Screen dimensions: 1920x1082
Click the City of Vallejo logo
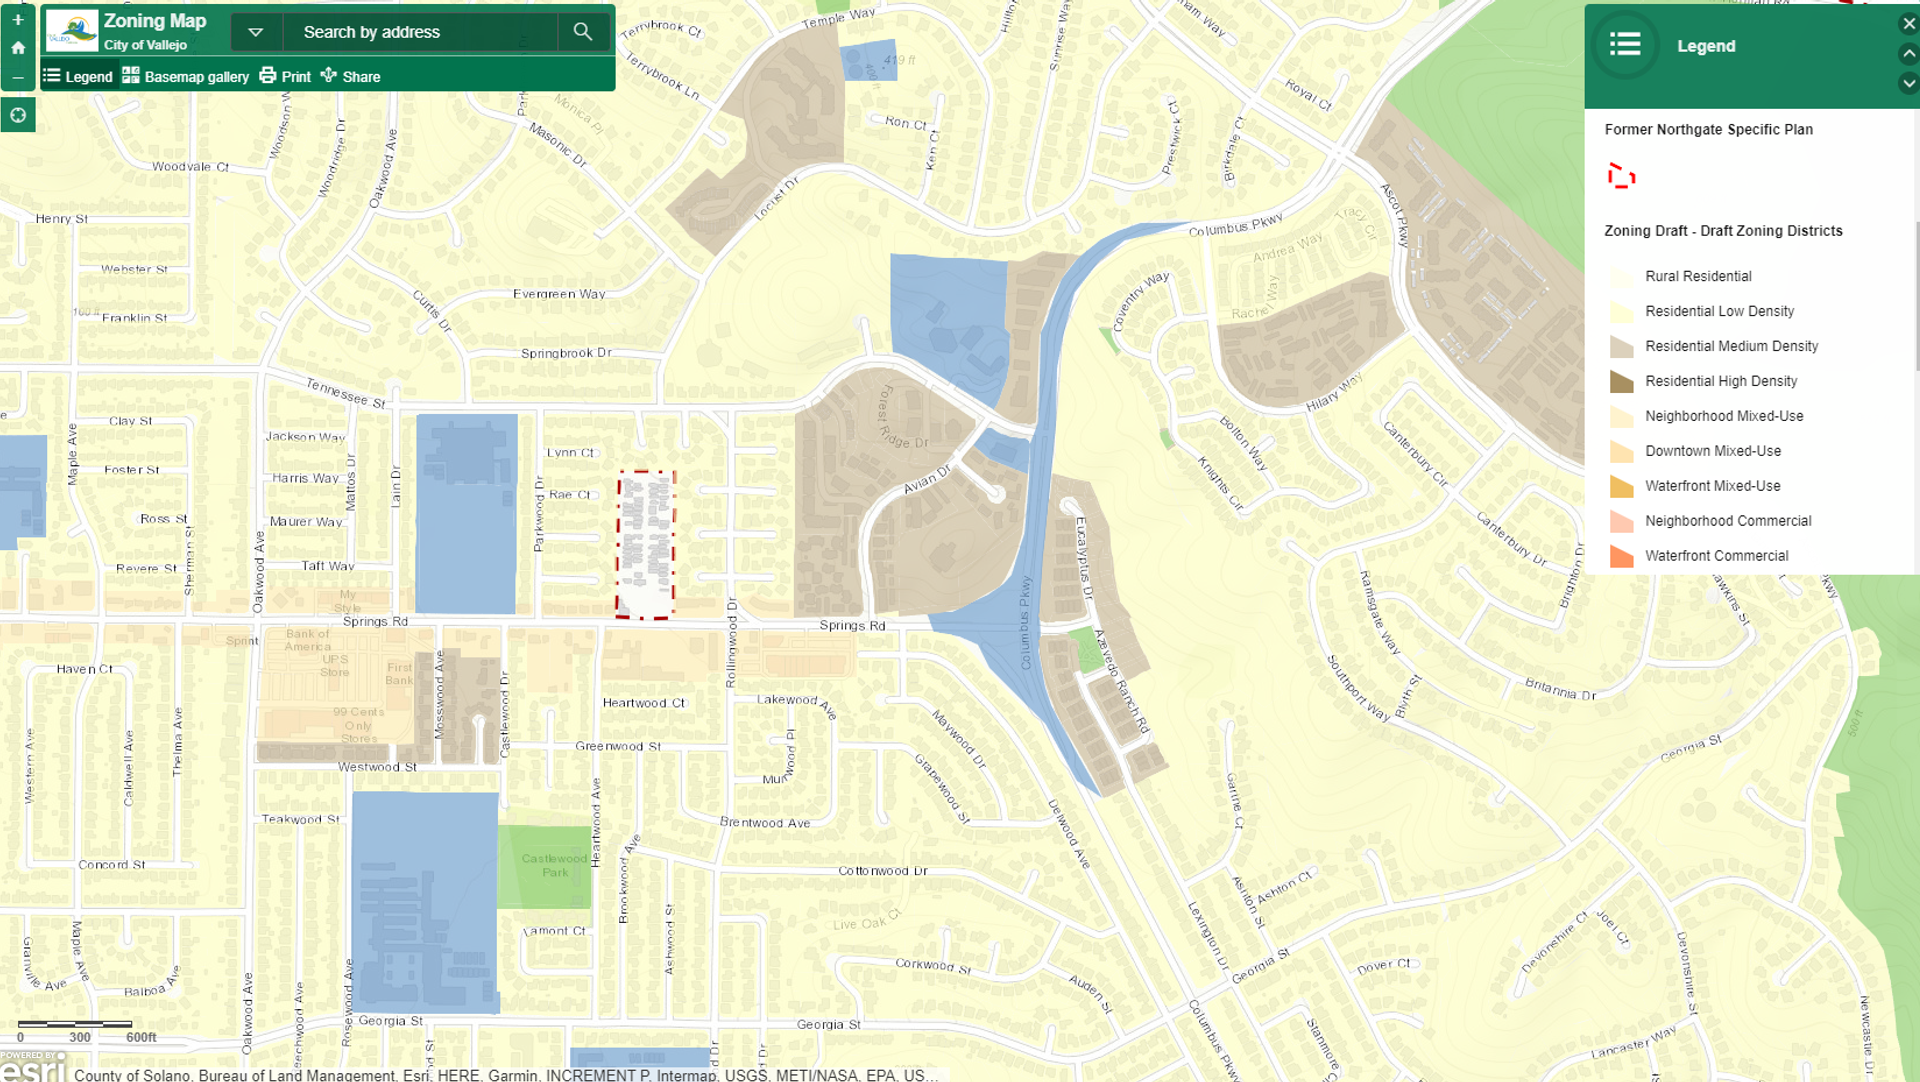coord(72,32)
